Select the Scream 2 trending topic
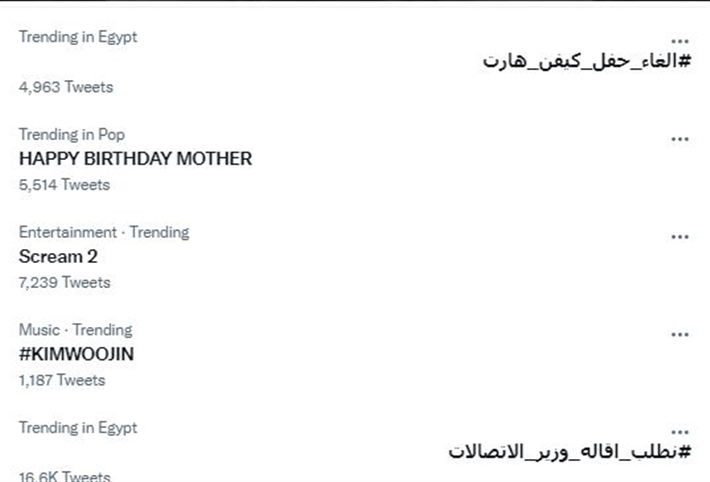The image size is (710, 482). pos(58,256)
